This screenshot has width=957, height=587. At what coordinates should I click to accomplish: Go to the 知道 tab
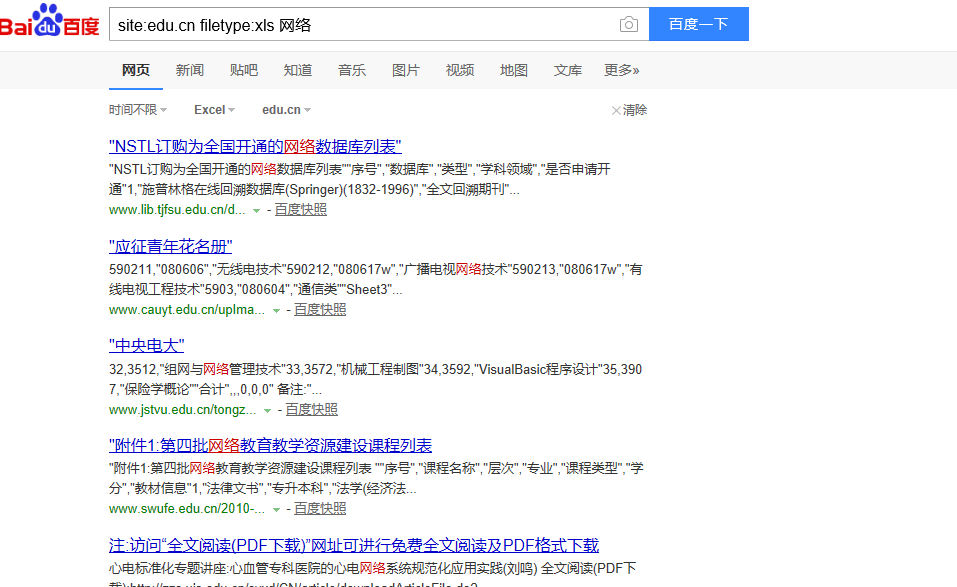(x=298, y=70)
